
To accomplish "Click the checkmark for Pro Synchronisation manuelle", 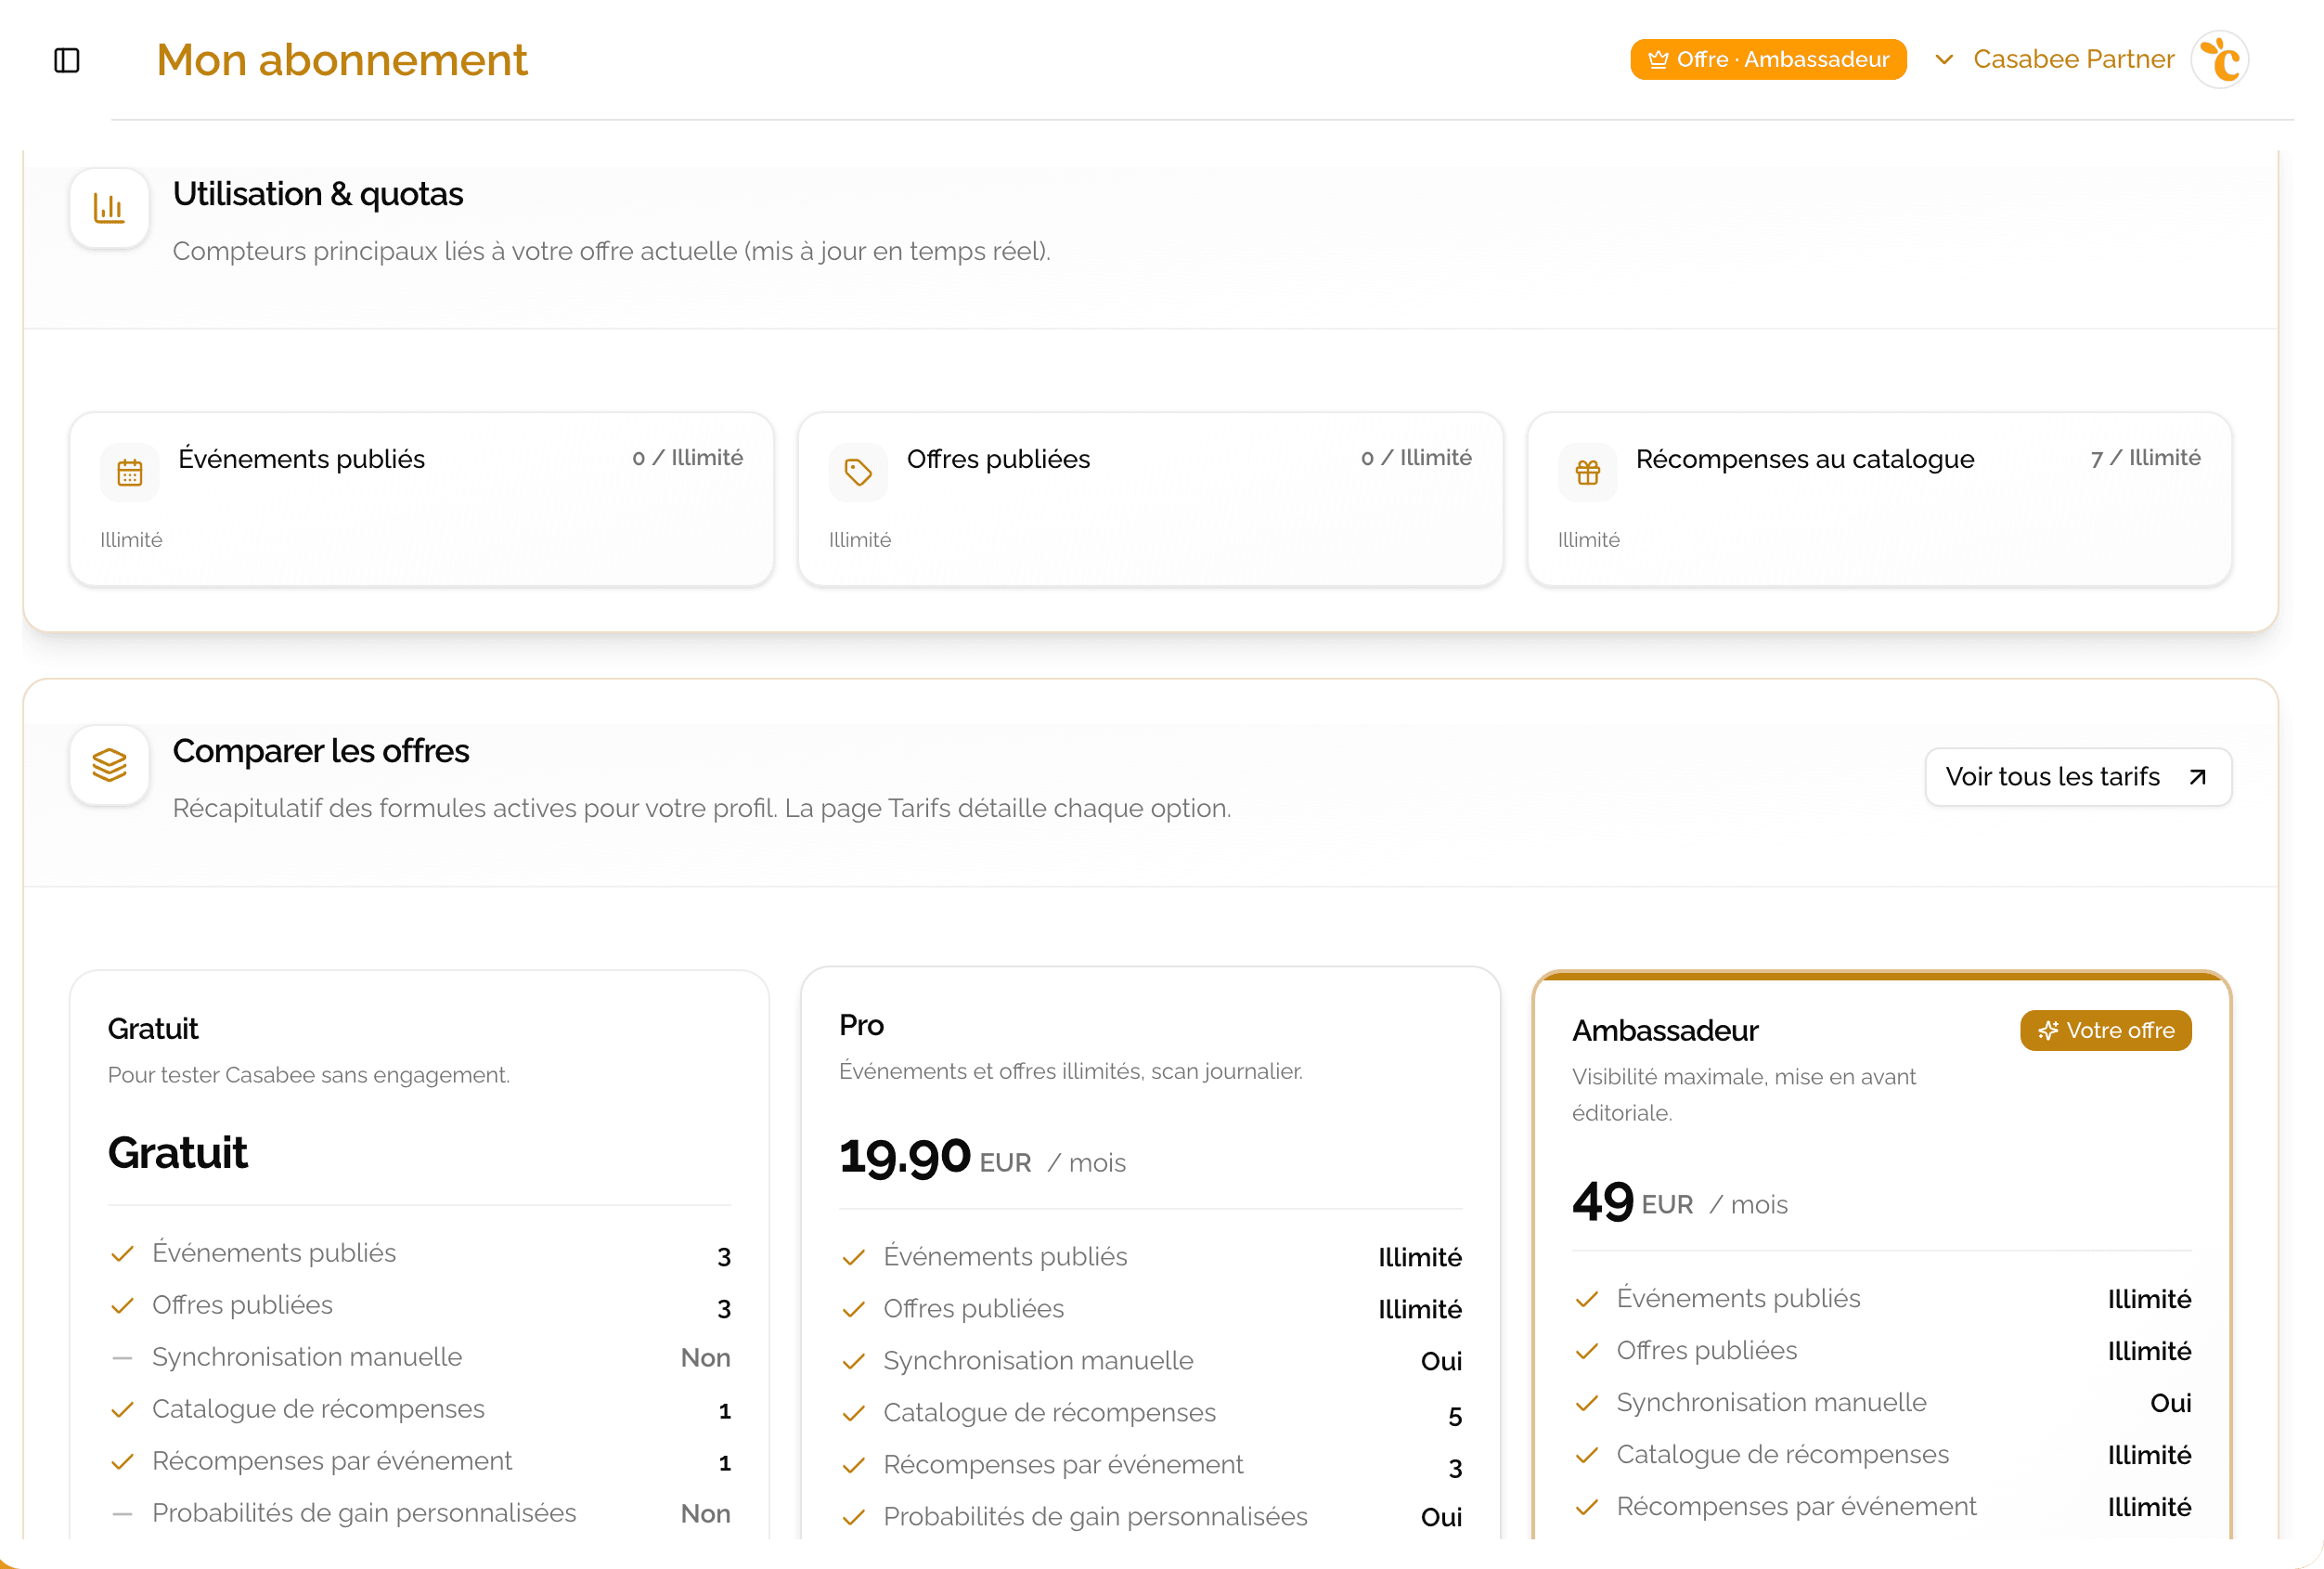I will pyautogui.click(x=853, y=1362).
